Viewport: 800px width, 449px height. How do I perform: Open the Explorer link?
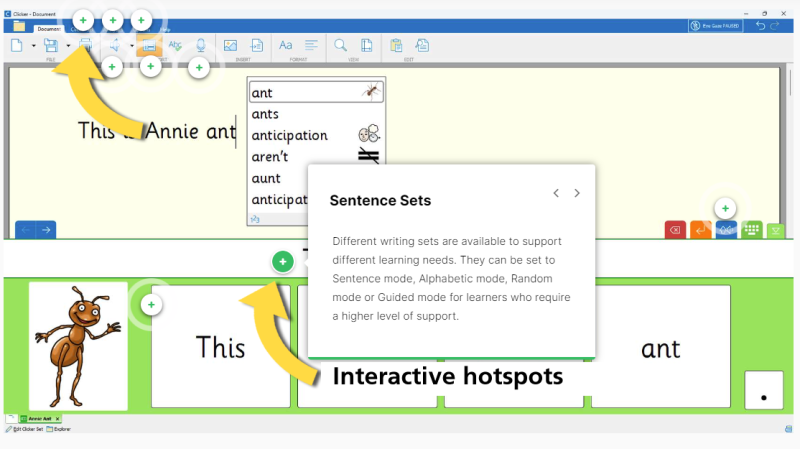pyautogui.click(x=59, y=429)
